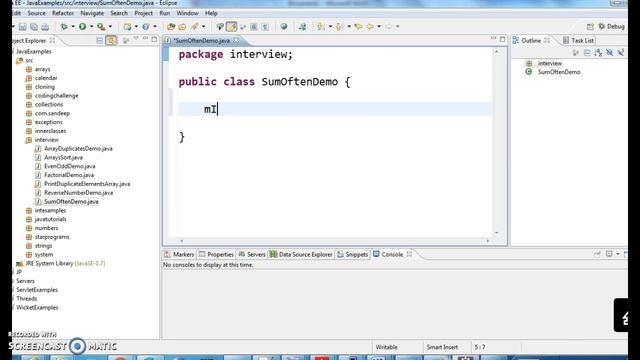Click the Back navigation arrow icon
Screen dimensions: 640x360
370,27
